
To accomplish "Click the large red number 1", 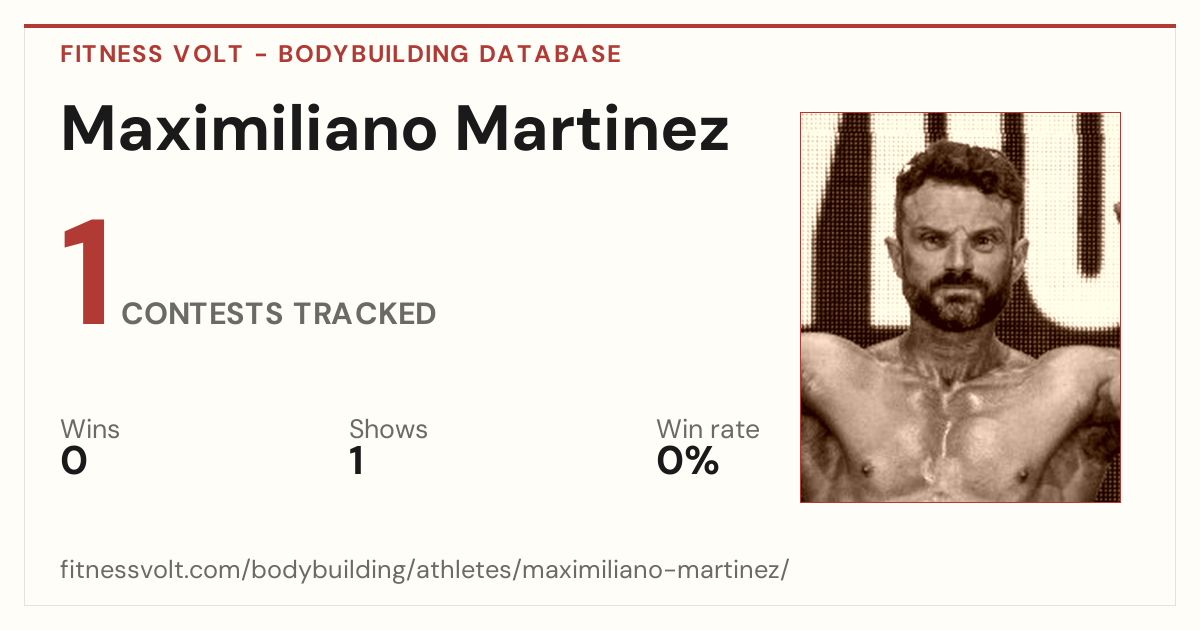I will pos(85,273).
